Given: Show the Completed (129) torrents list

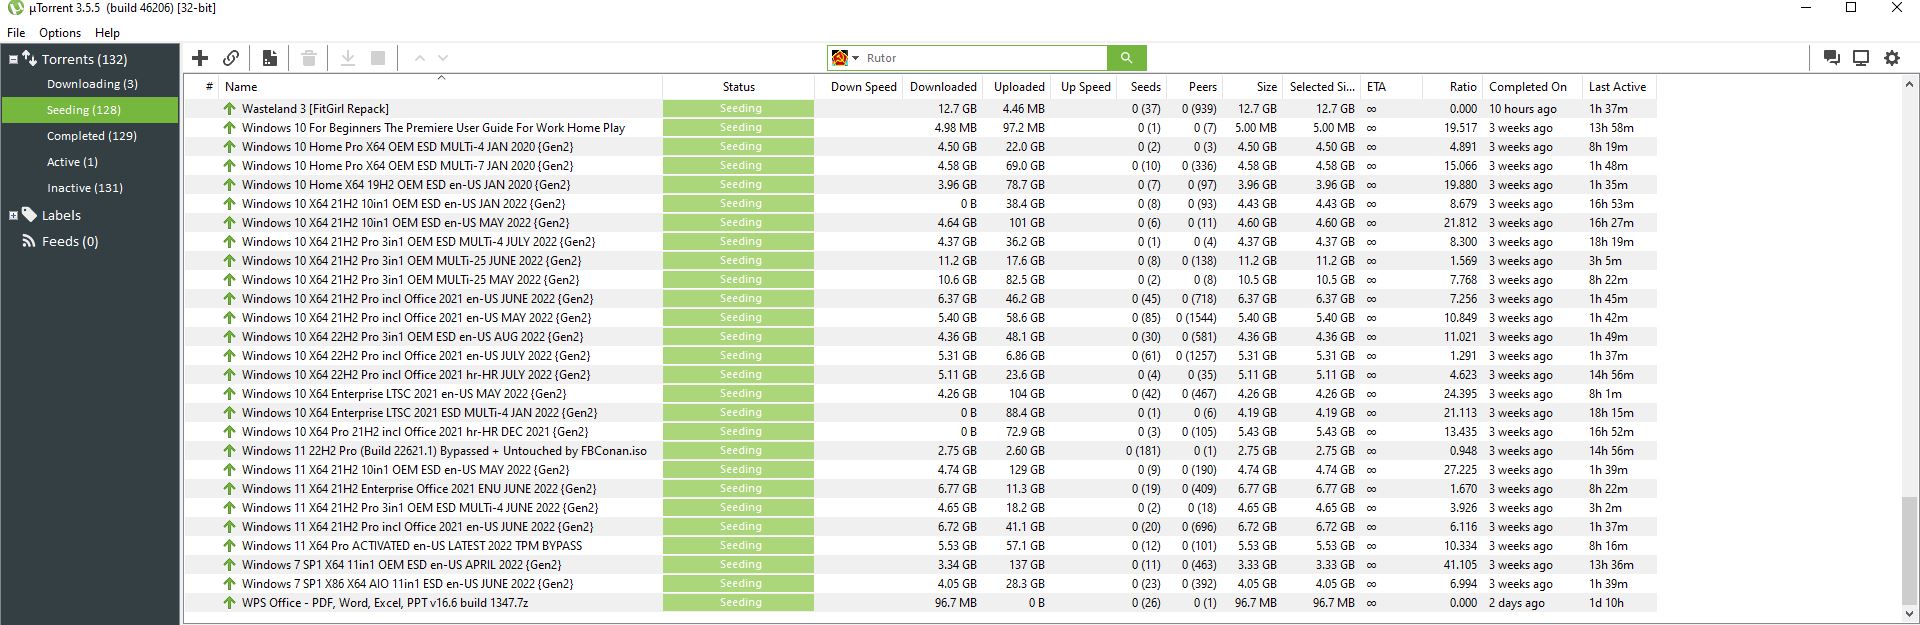Looking at the screenshot, I should (x=91, y=136).
